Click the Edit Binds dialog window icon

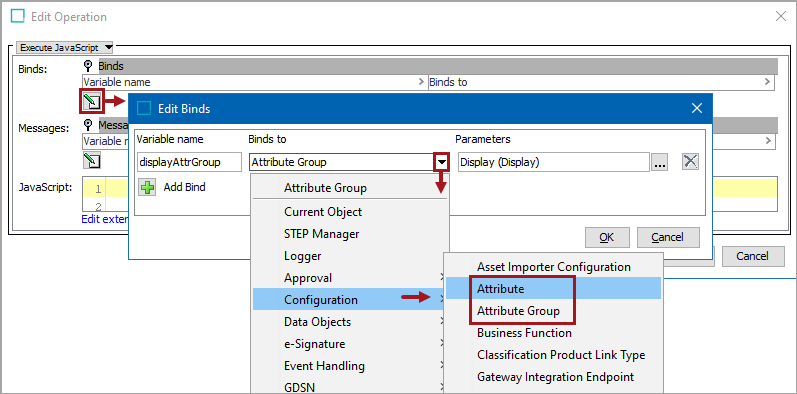[x=144, y=108]
